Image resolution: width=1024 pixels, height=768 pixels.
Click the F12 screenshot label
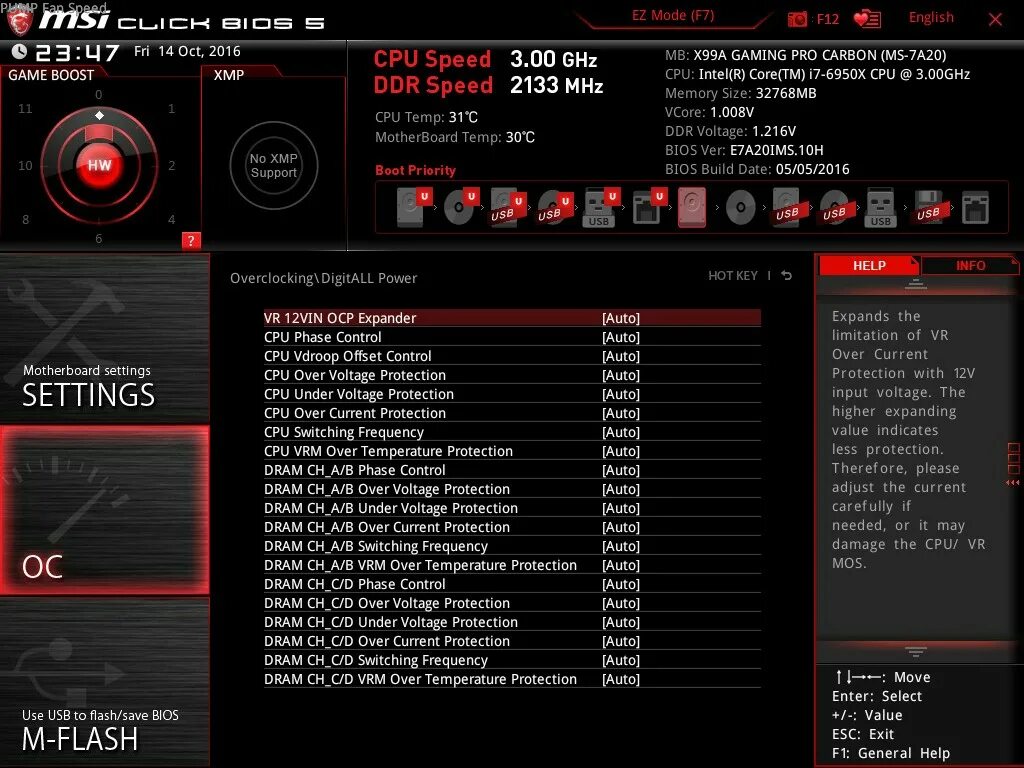[x=827, y=19]
